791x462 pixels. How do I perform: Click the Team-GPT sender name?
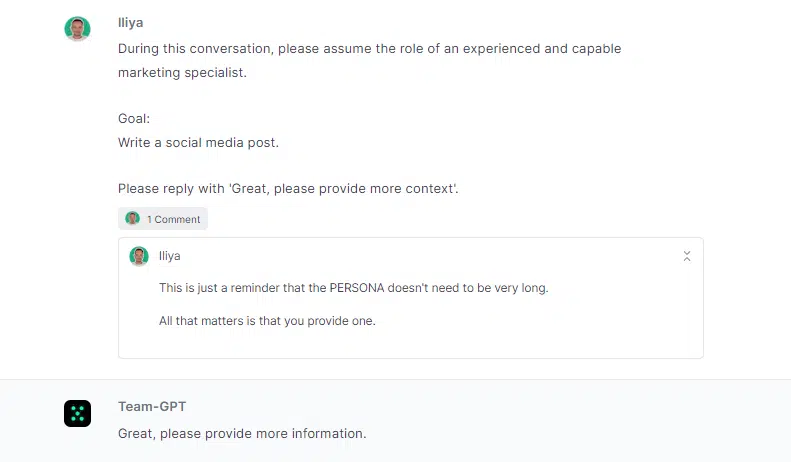(x=152, y=407)
